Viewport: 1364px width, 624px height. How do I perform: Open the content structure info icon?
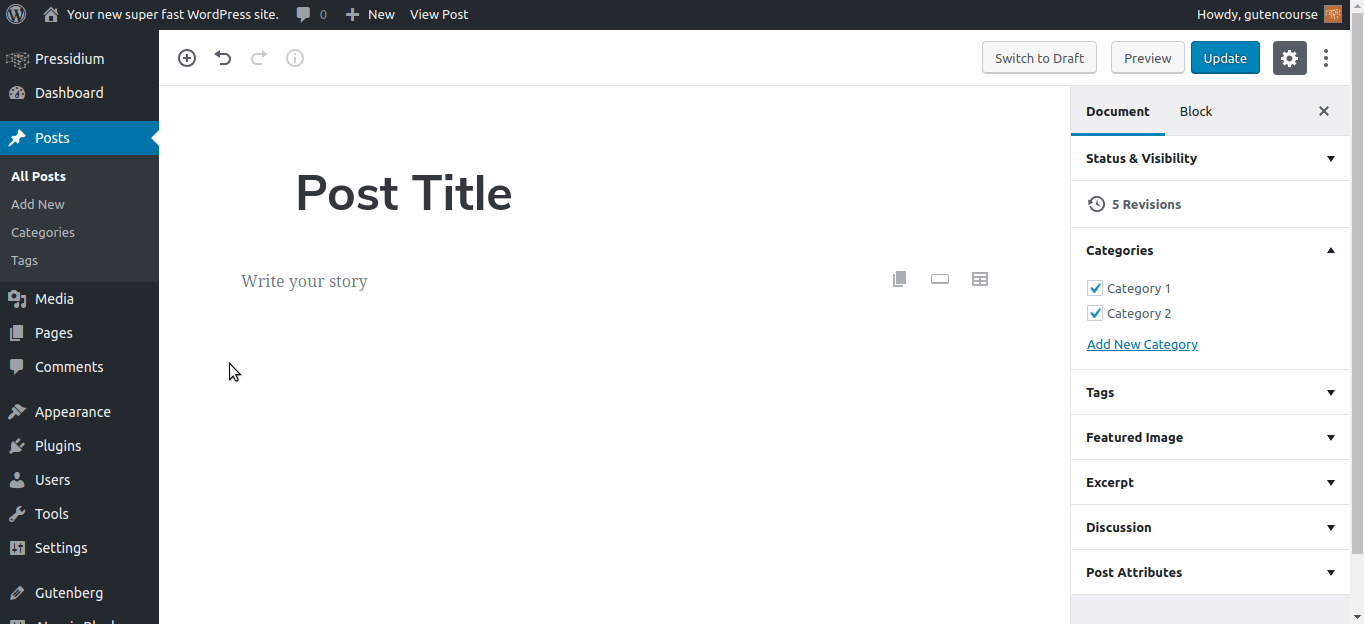pyautogui.click(x=295, y=58)
